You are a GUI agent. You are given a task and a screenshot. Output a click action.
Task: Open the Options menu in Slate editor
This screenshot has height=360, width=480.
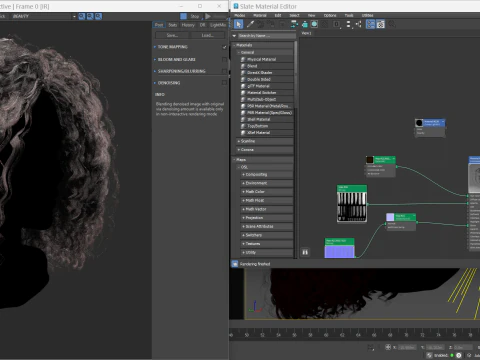[330, 15]
